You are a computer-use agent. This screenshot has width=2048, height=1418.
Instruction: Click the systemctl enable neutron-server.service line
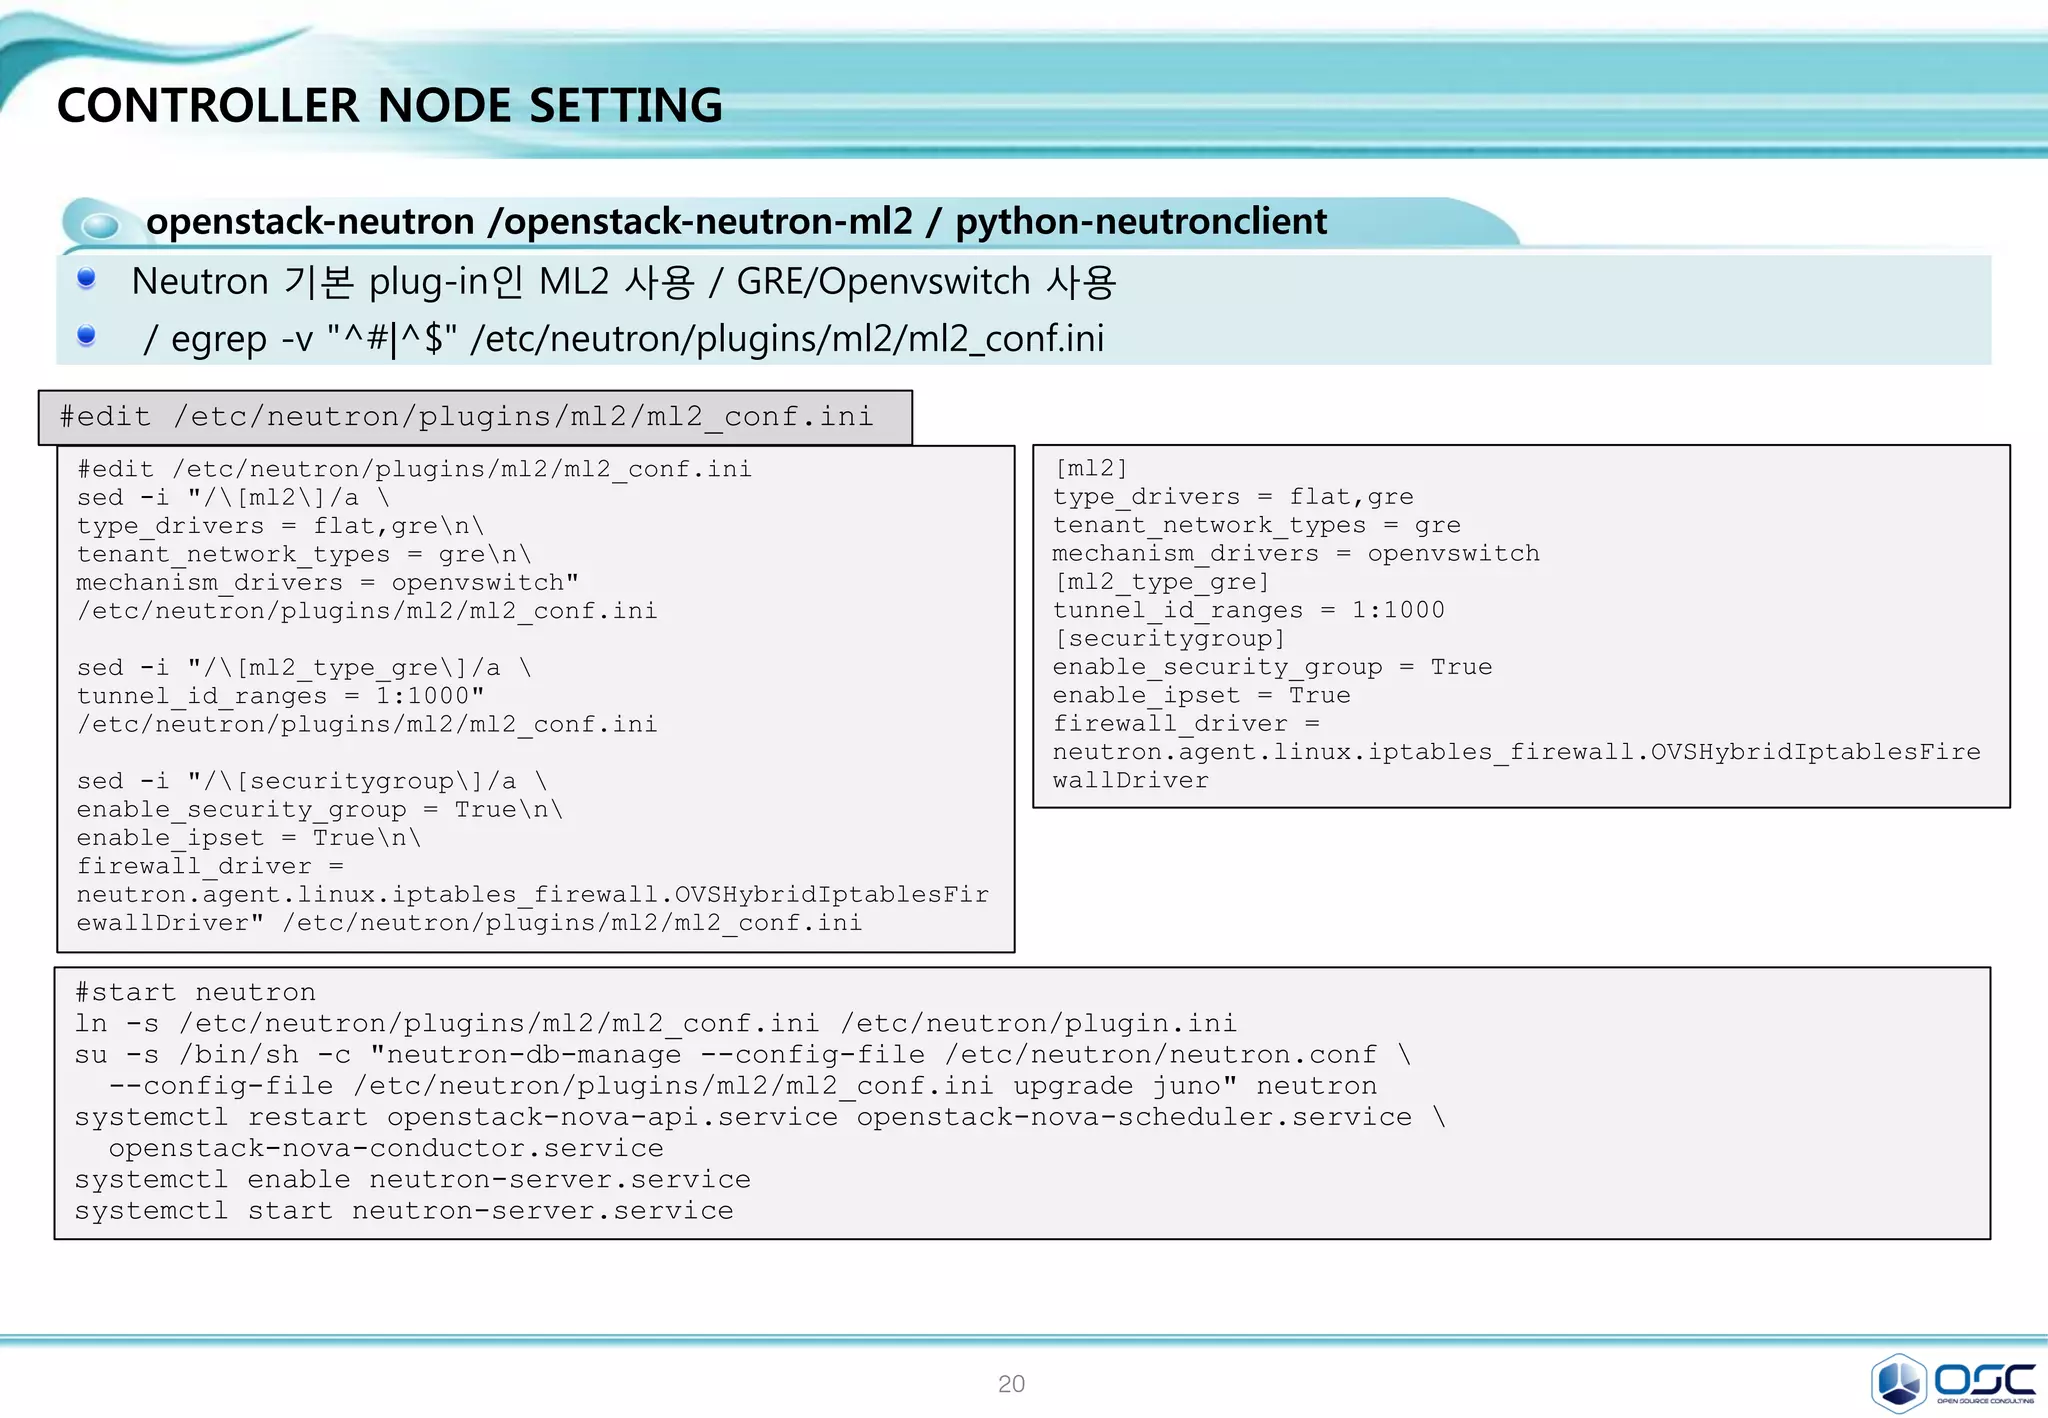click(x=412, y=1180)
